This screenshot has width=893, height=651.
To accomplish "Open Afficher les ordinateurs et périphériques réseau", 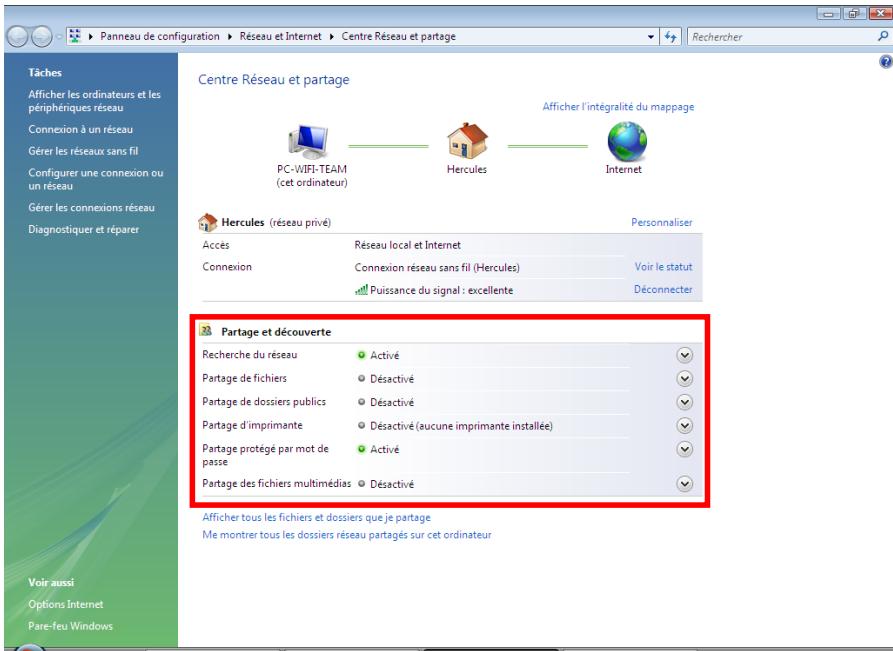I will pyautogui.click(x=95, y=101).
